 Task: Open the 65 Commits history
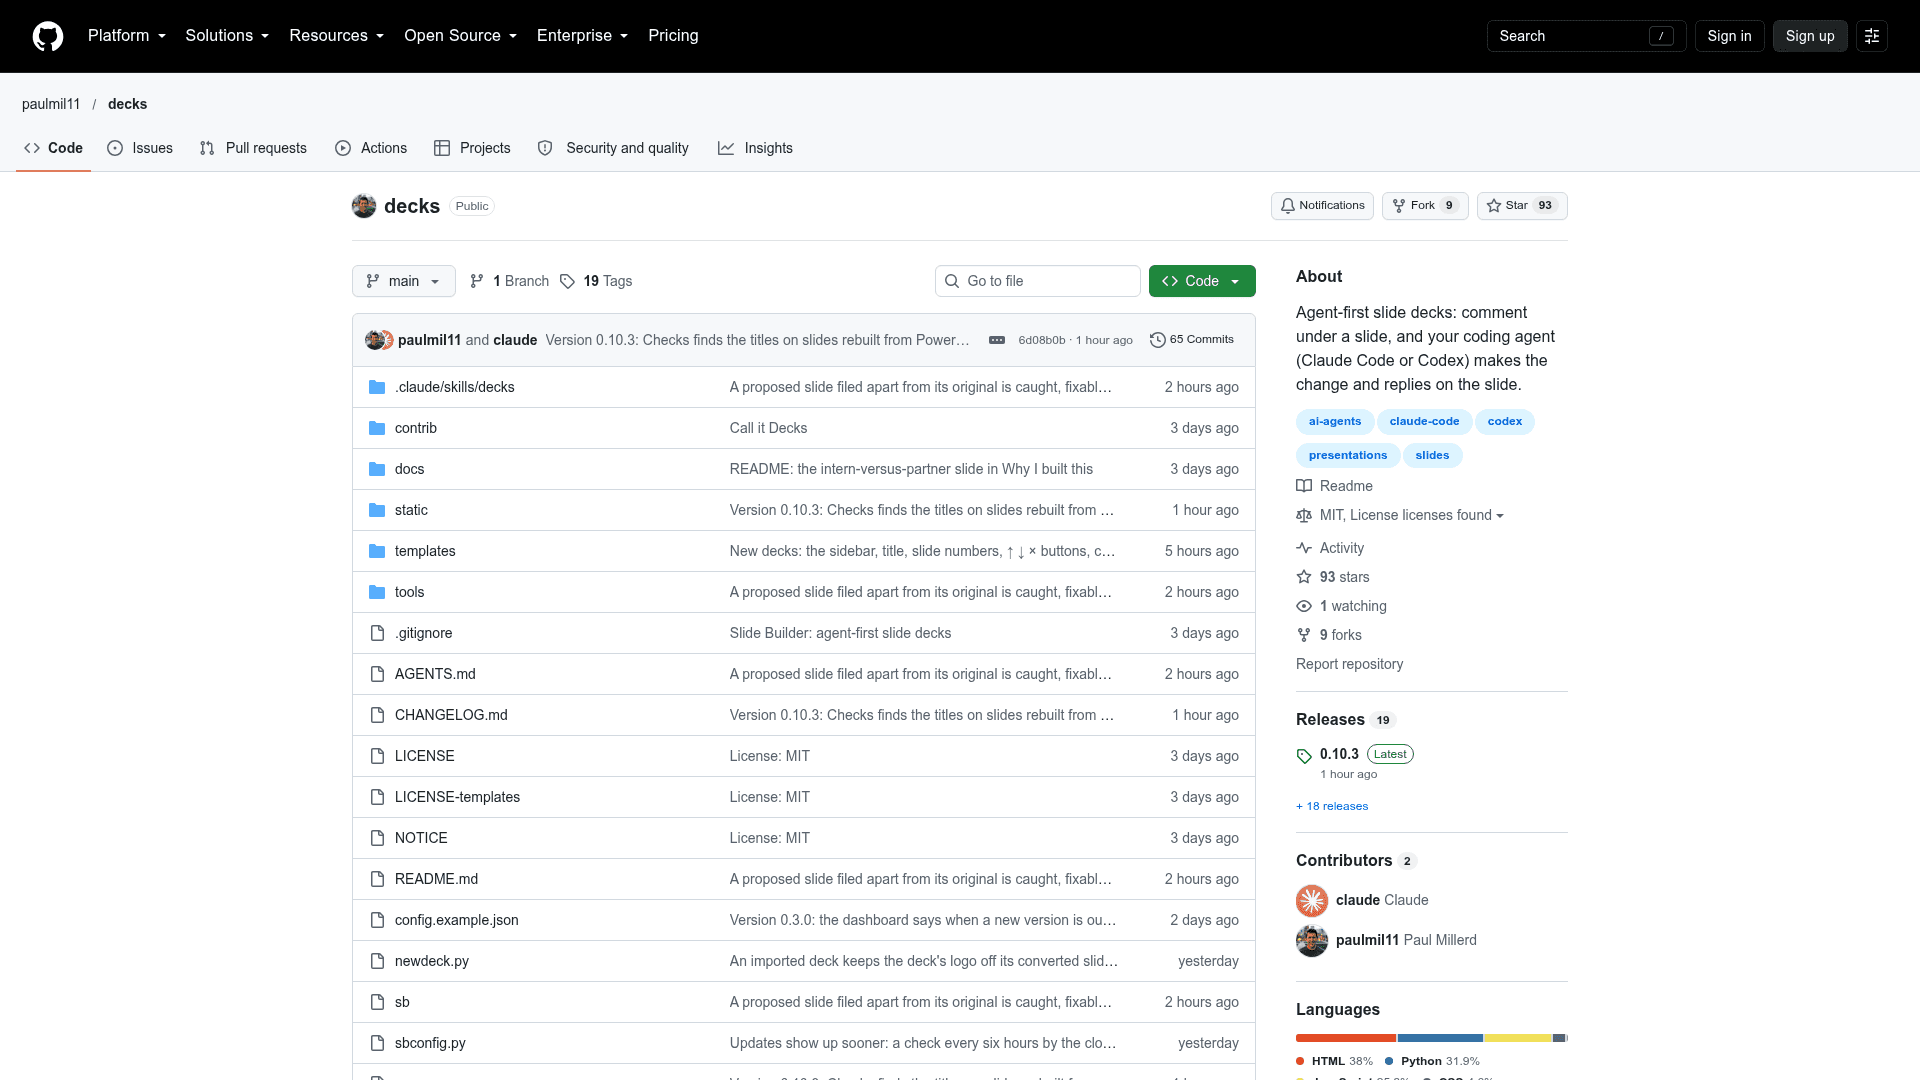coord(1192,340)
